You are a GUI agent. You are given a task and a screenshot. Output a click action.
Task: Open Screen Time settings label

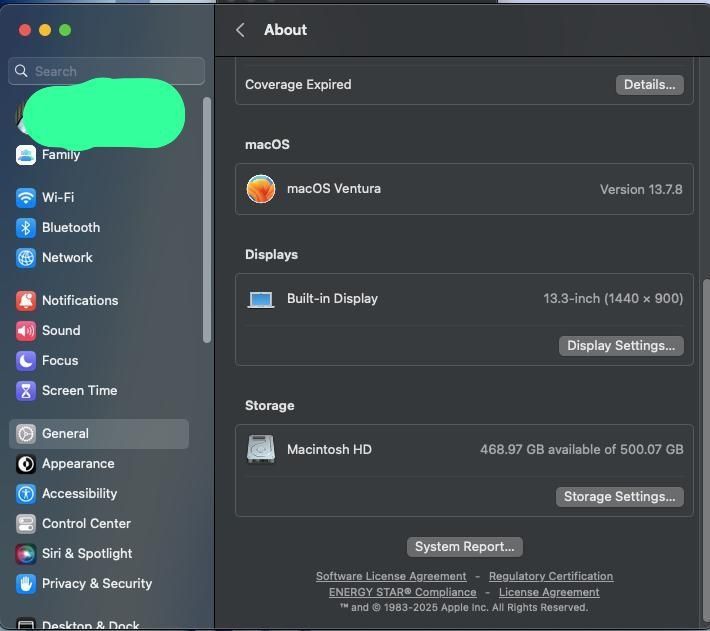80,390
